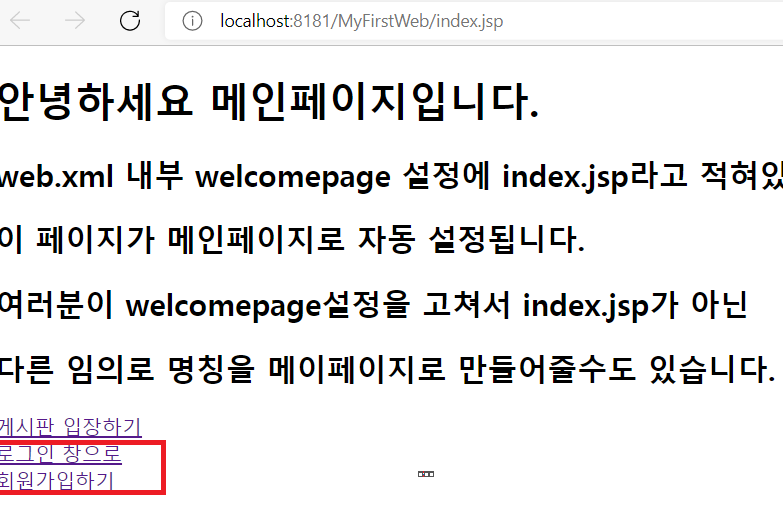Image resolution: width=783 pixels, height=511 pixels.
Task: Go forward with the browser forward arrow
Action: [x=75, y=20]
